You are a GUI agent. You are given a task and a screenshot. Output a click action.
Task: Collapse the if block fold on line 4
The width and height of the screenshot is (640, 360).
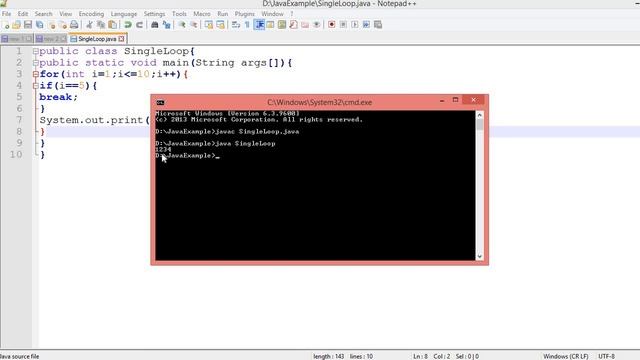[36, 86]
